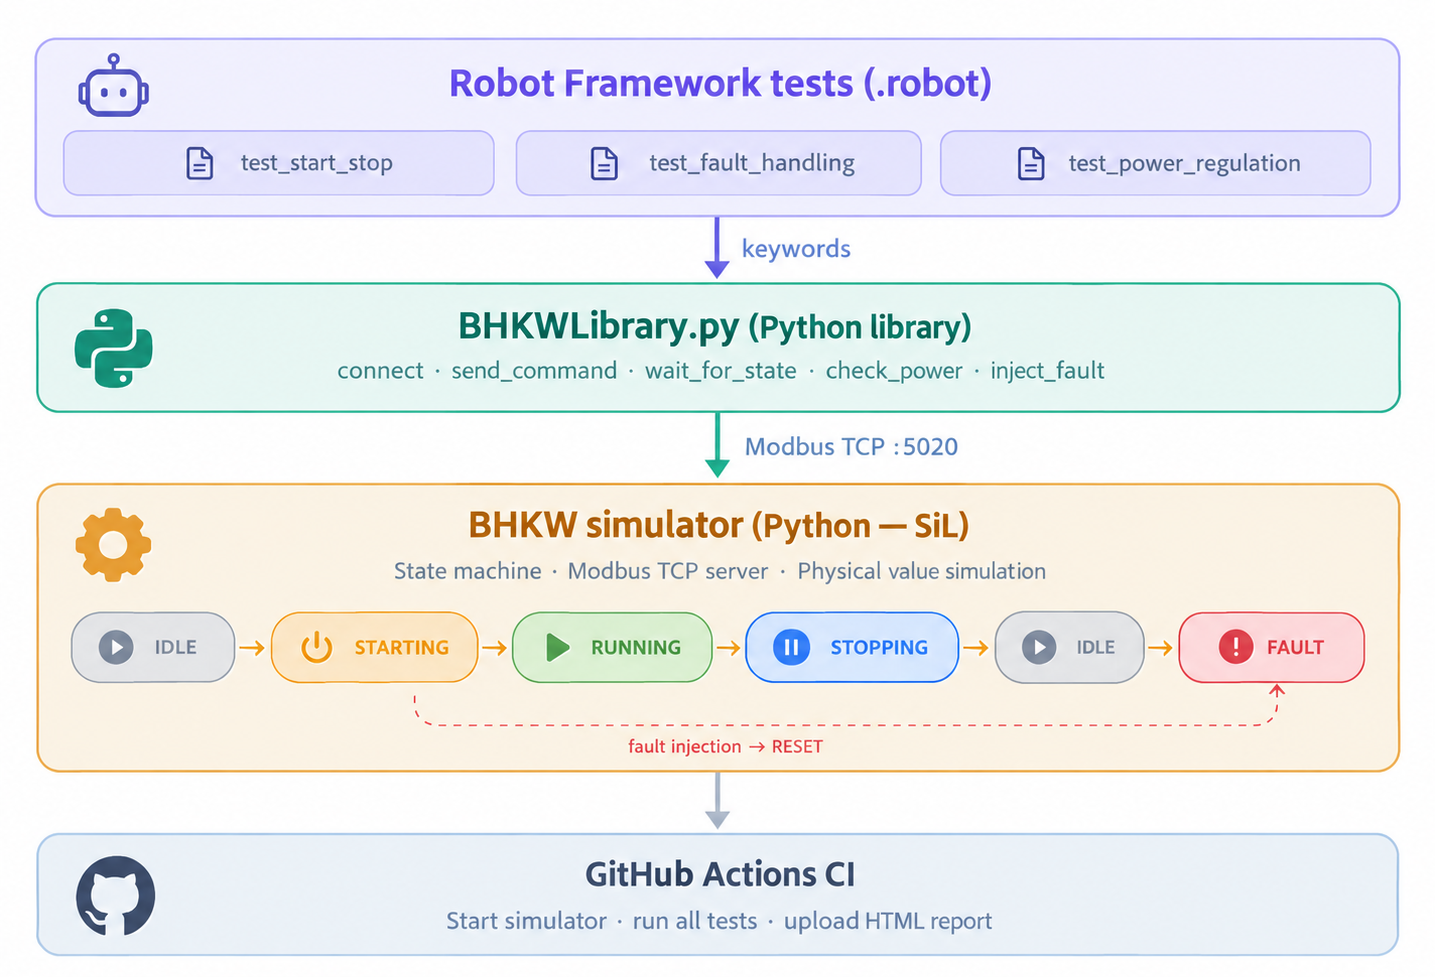Click the 'run all tests' text
Image resolution: width=1435 pixels, height=977 pixels.
695,921
